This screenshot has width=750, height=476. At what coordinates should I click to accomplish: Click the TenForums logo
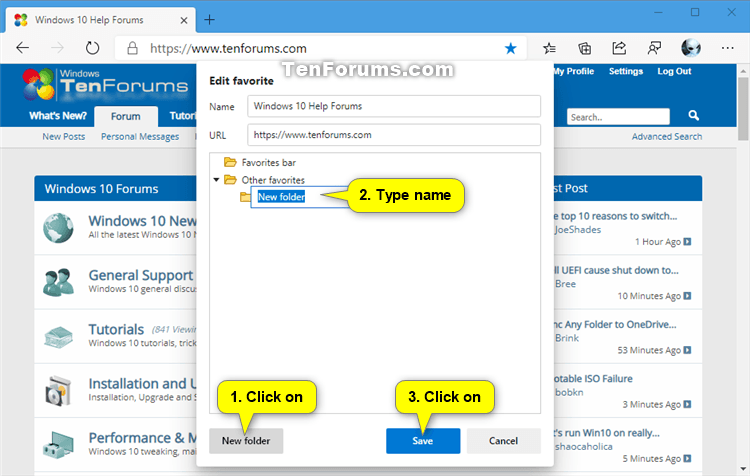coord(105,84)
